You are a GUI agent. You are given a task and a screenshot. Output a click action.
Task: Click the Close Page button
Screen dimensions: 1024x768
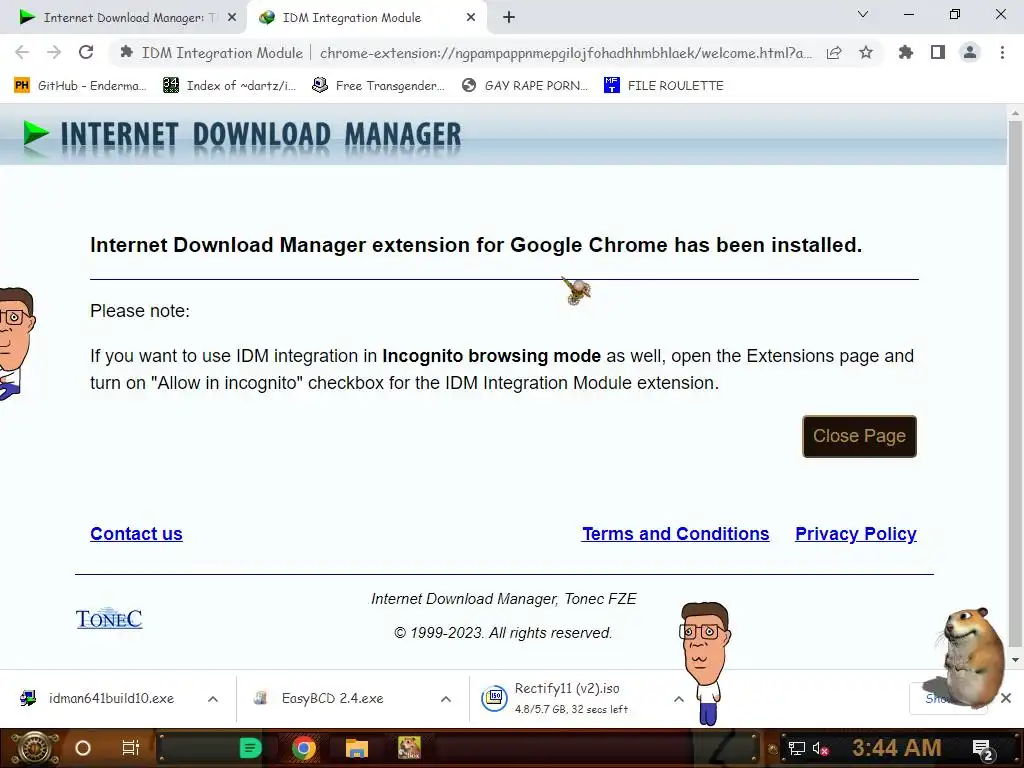[x=859, y=436]
